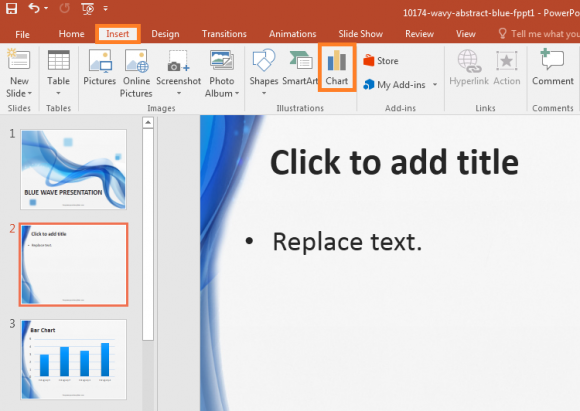Click the Shapes icon
The height and width of the screenshot is (411, 580).
263,60
